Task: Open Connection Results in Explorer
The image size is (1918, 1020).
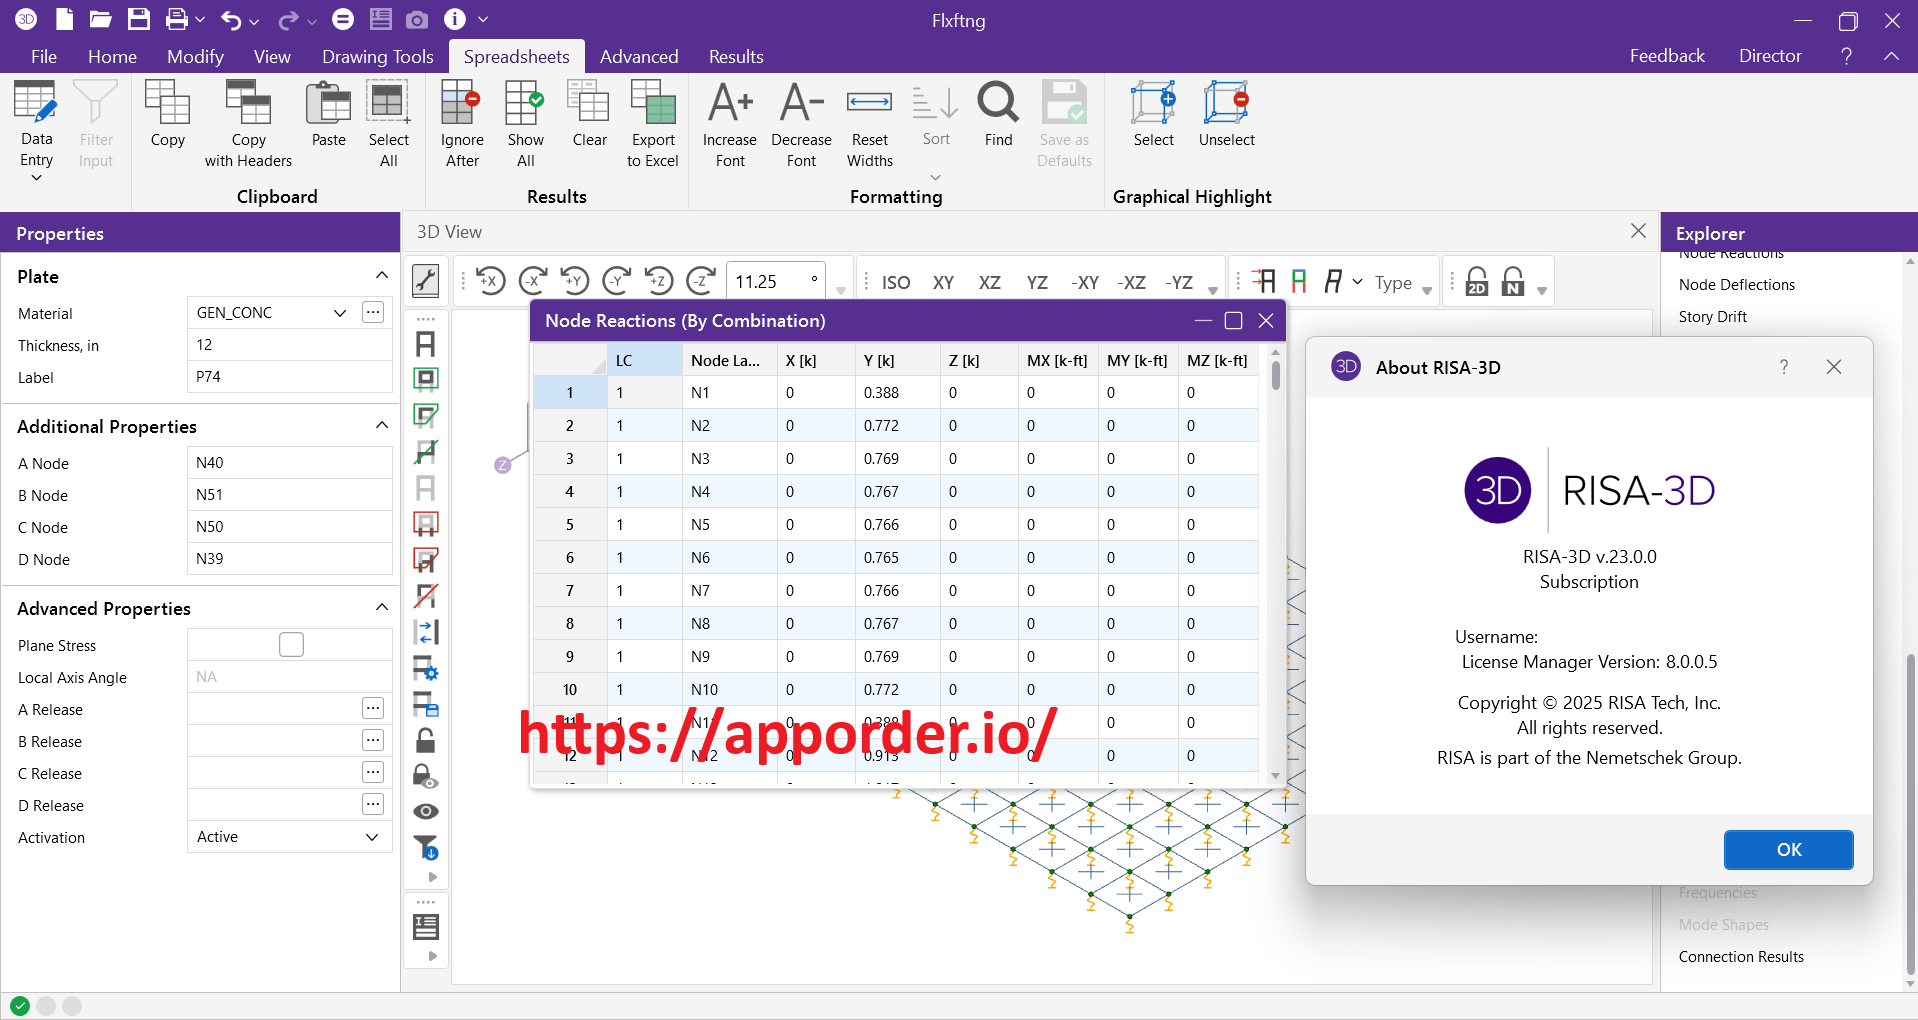Action: pyautogui.click(x=1741, y=957)
